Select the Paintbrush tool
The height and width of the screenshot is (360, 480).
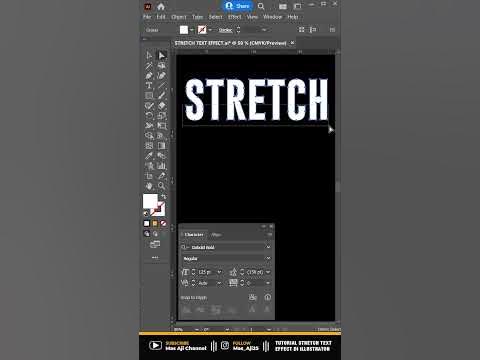(162, 96)
